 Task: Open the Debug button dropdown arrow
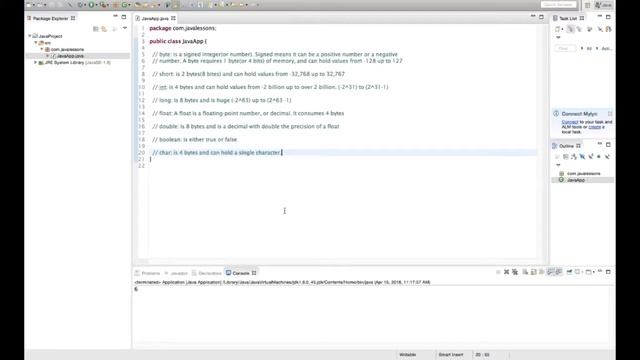point(85,5)
